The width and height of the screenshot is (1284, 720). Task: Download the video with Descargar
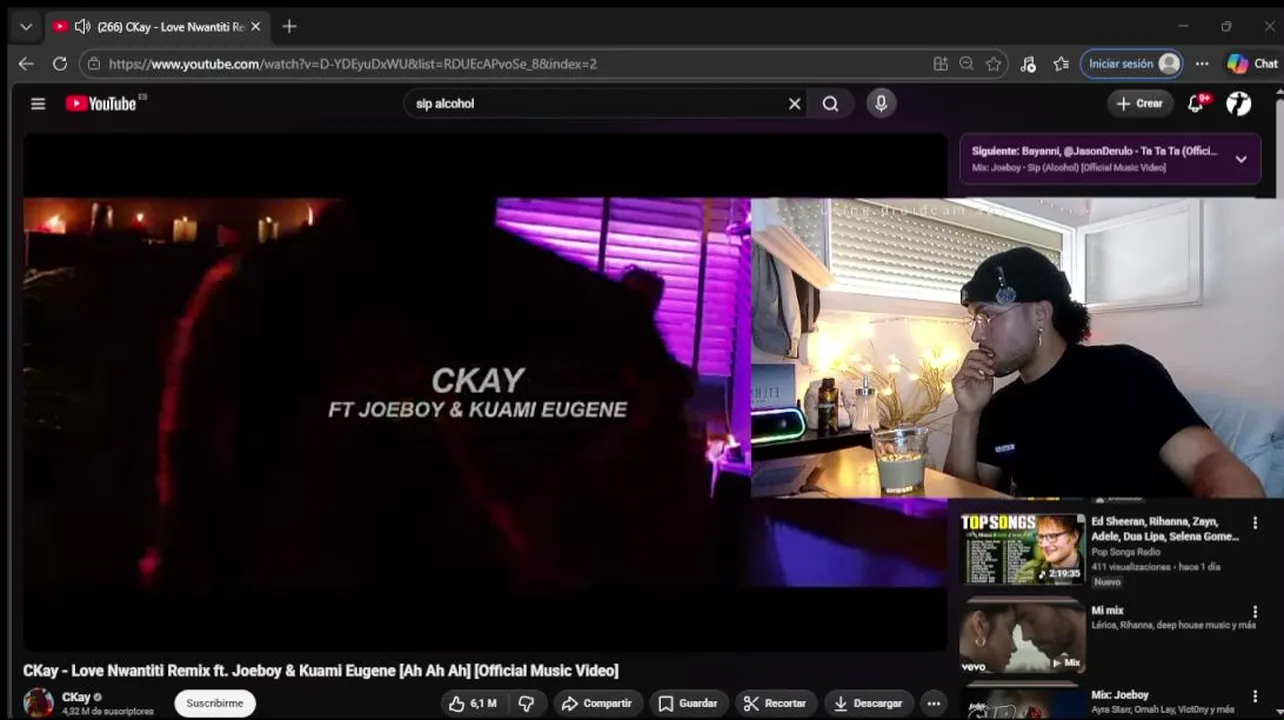[x=868, y=703]
